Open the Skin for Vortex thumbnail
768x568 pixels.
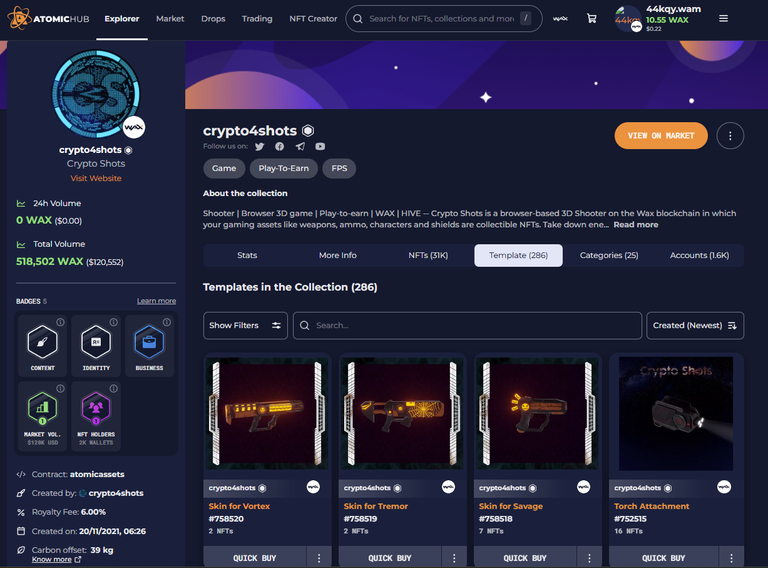tap(267, 414)
